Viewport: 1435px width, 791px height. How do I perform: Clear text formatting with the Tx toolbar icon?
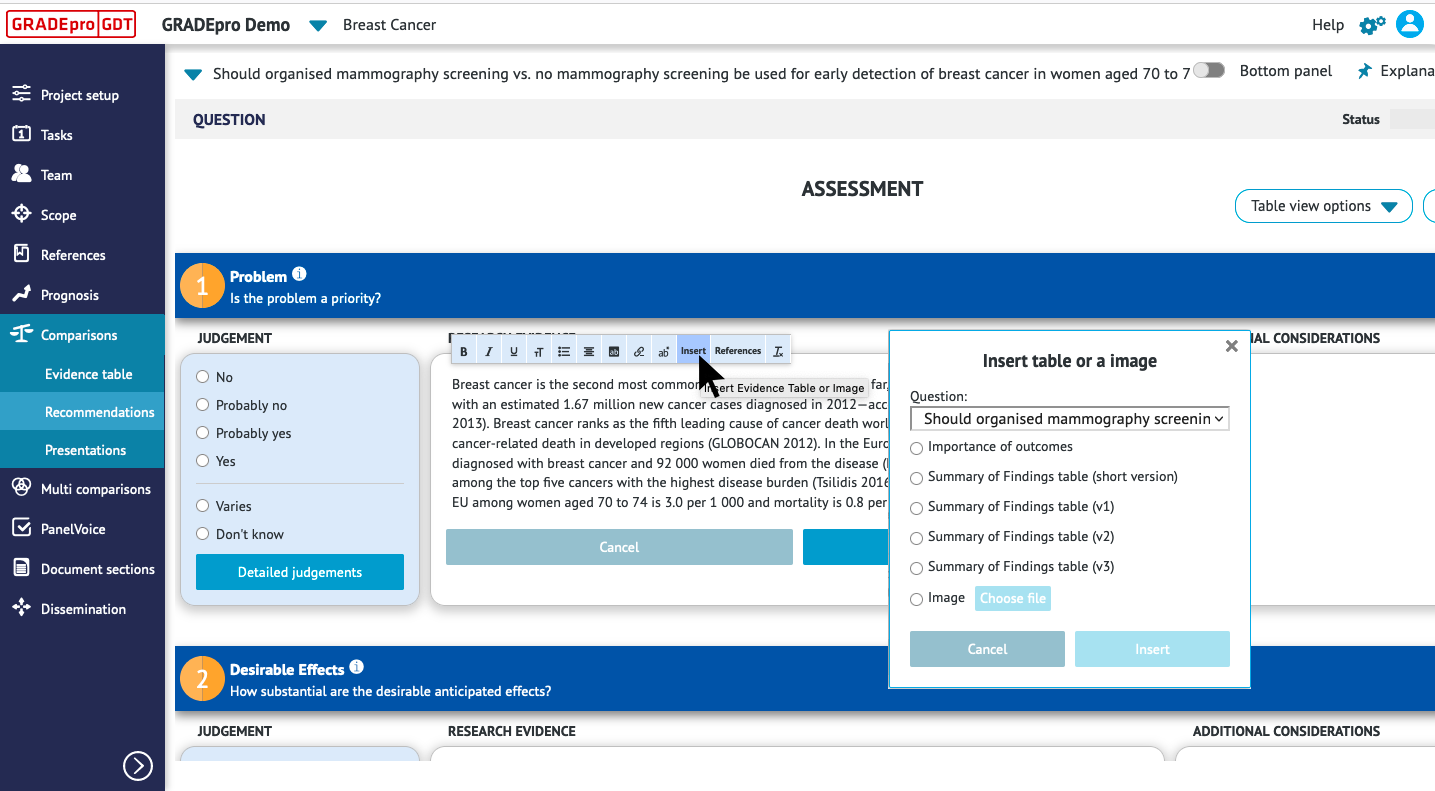[x=778, y=350]
